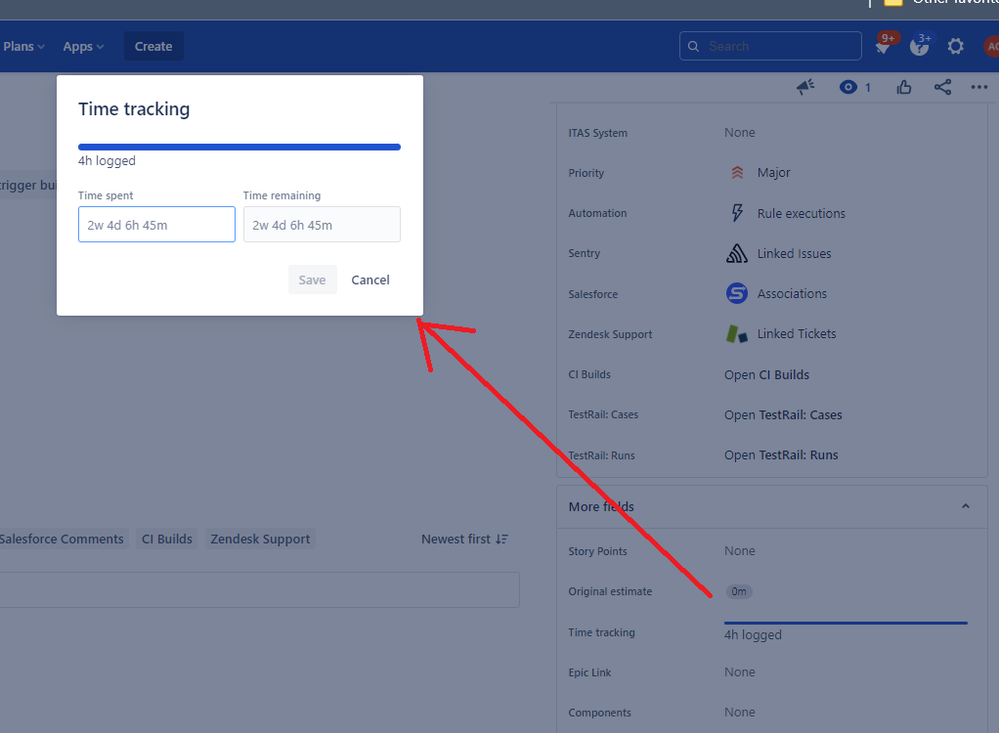999x733 pixels.
Task: Open the help question mark icon
Action: (919, 47)
